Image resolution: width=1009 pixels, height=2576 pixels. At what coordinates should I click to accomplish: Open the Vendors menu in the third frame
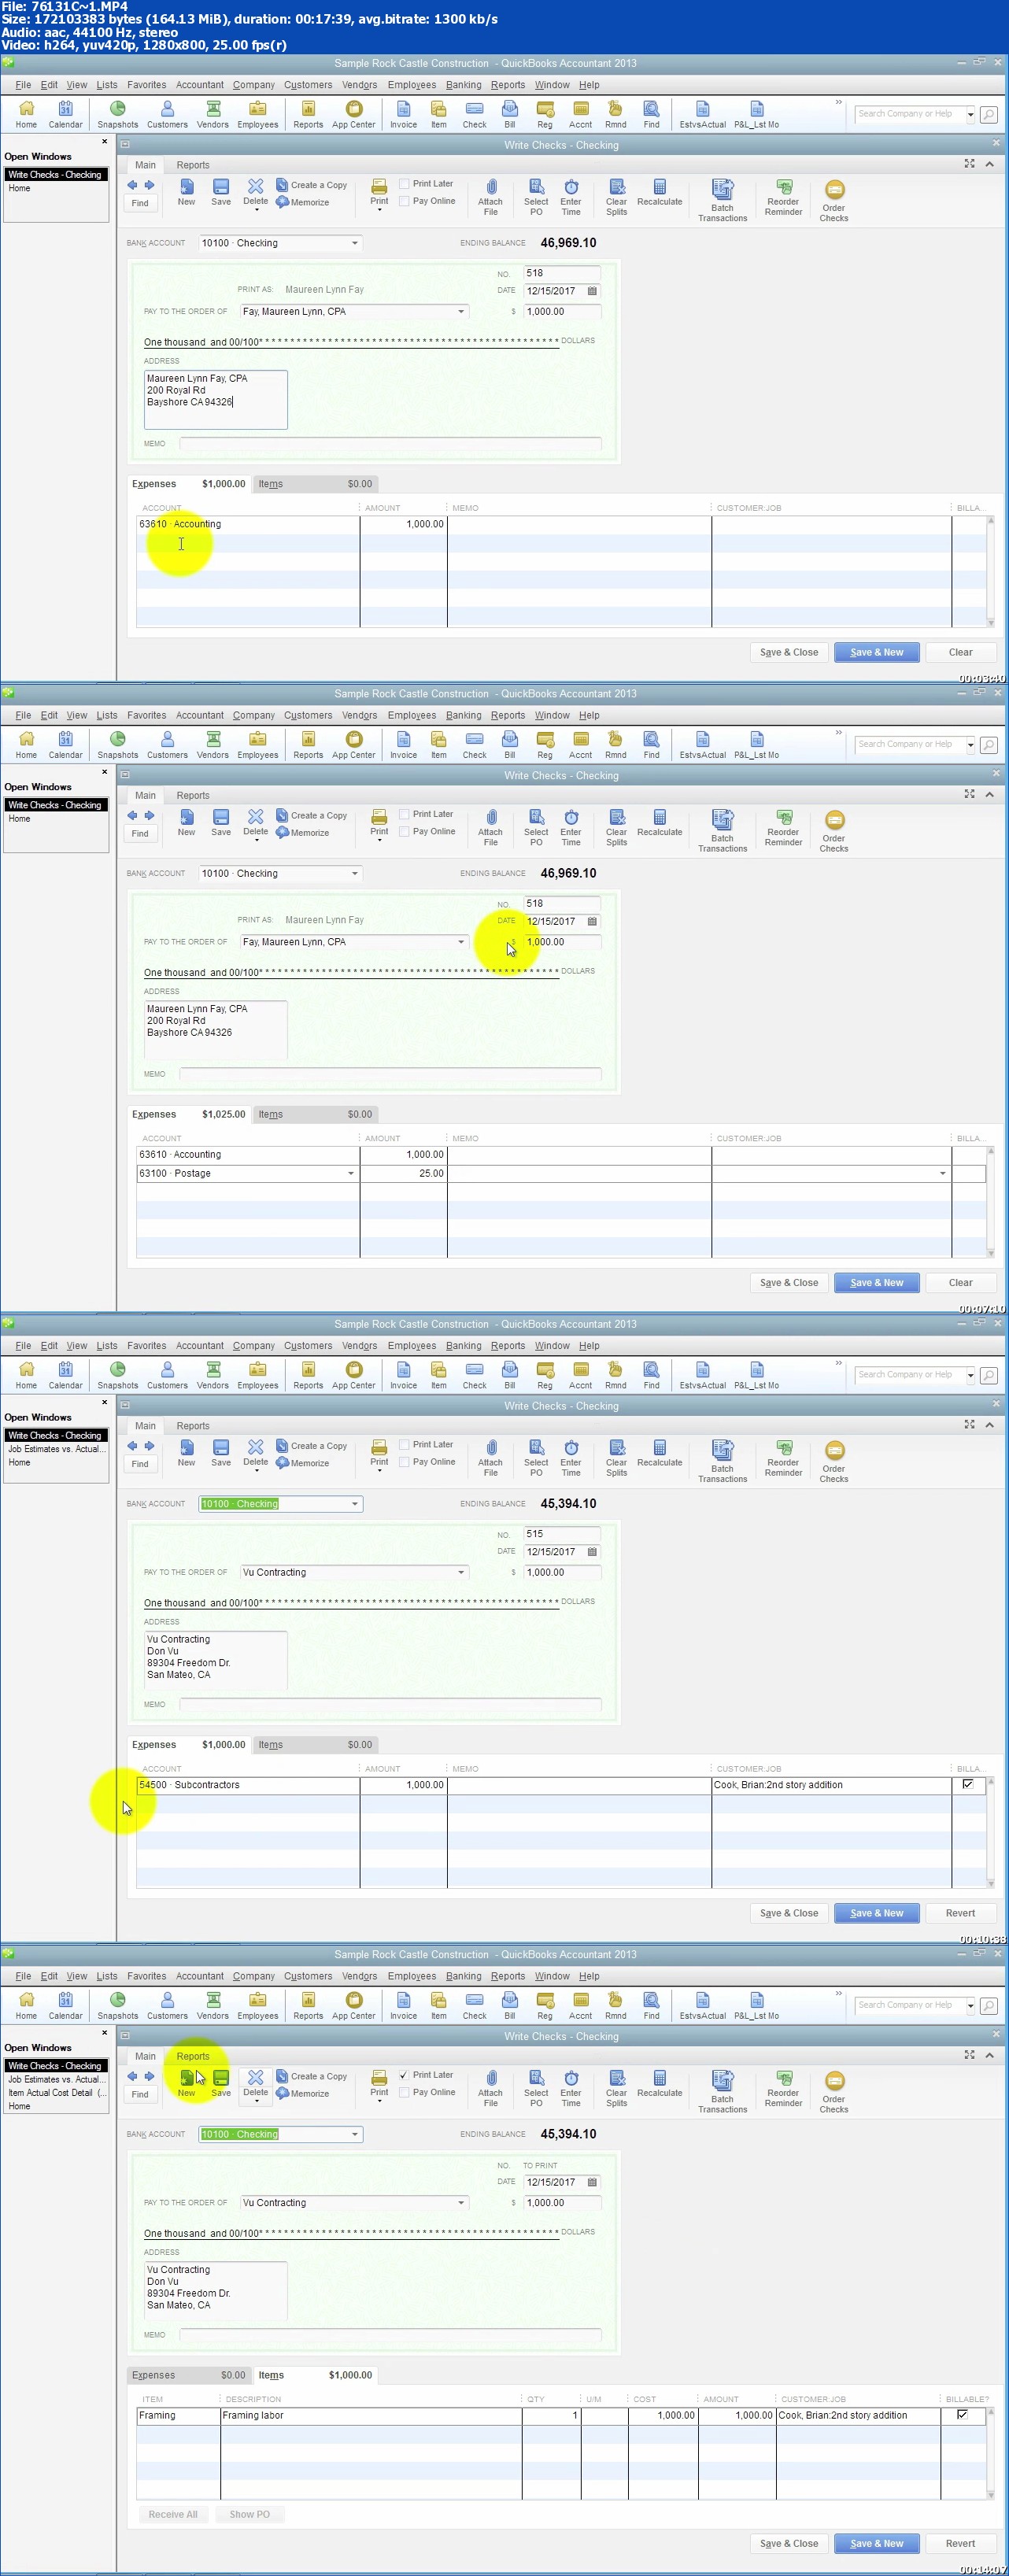pyautogui.click(x=359, y=1346)
